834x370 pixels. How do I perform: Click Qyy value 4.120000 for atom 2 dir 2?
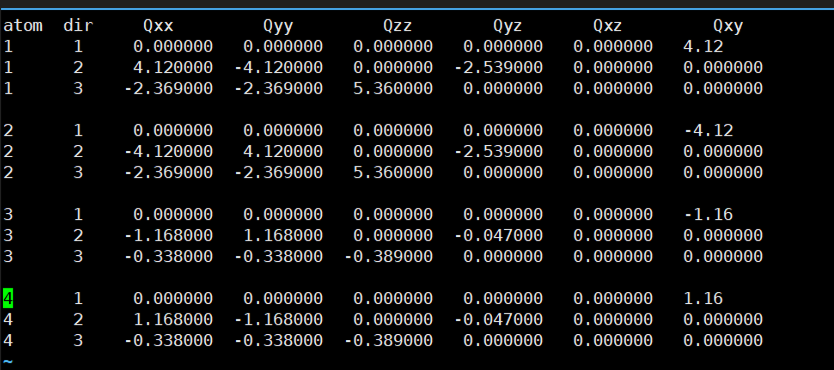pyautogui.click(x=283, y=152)
